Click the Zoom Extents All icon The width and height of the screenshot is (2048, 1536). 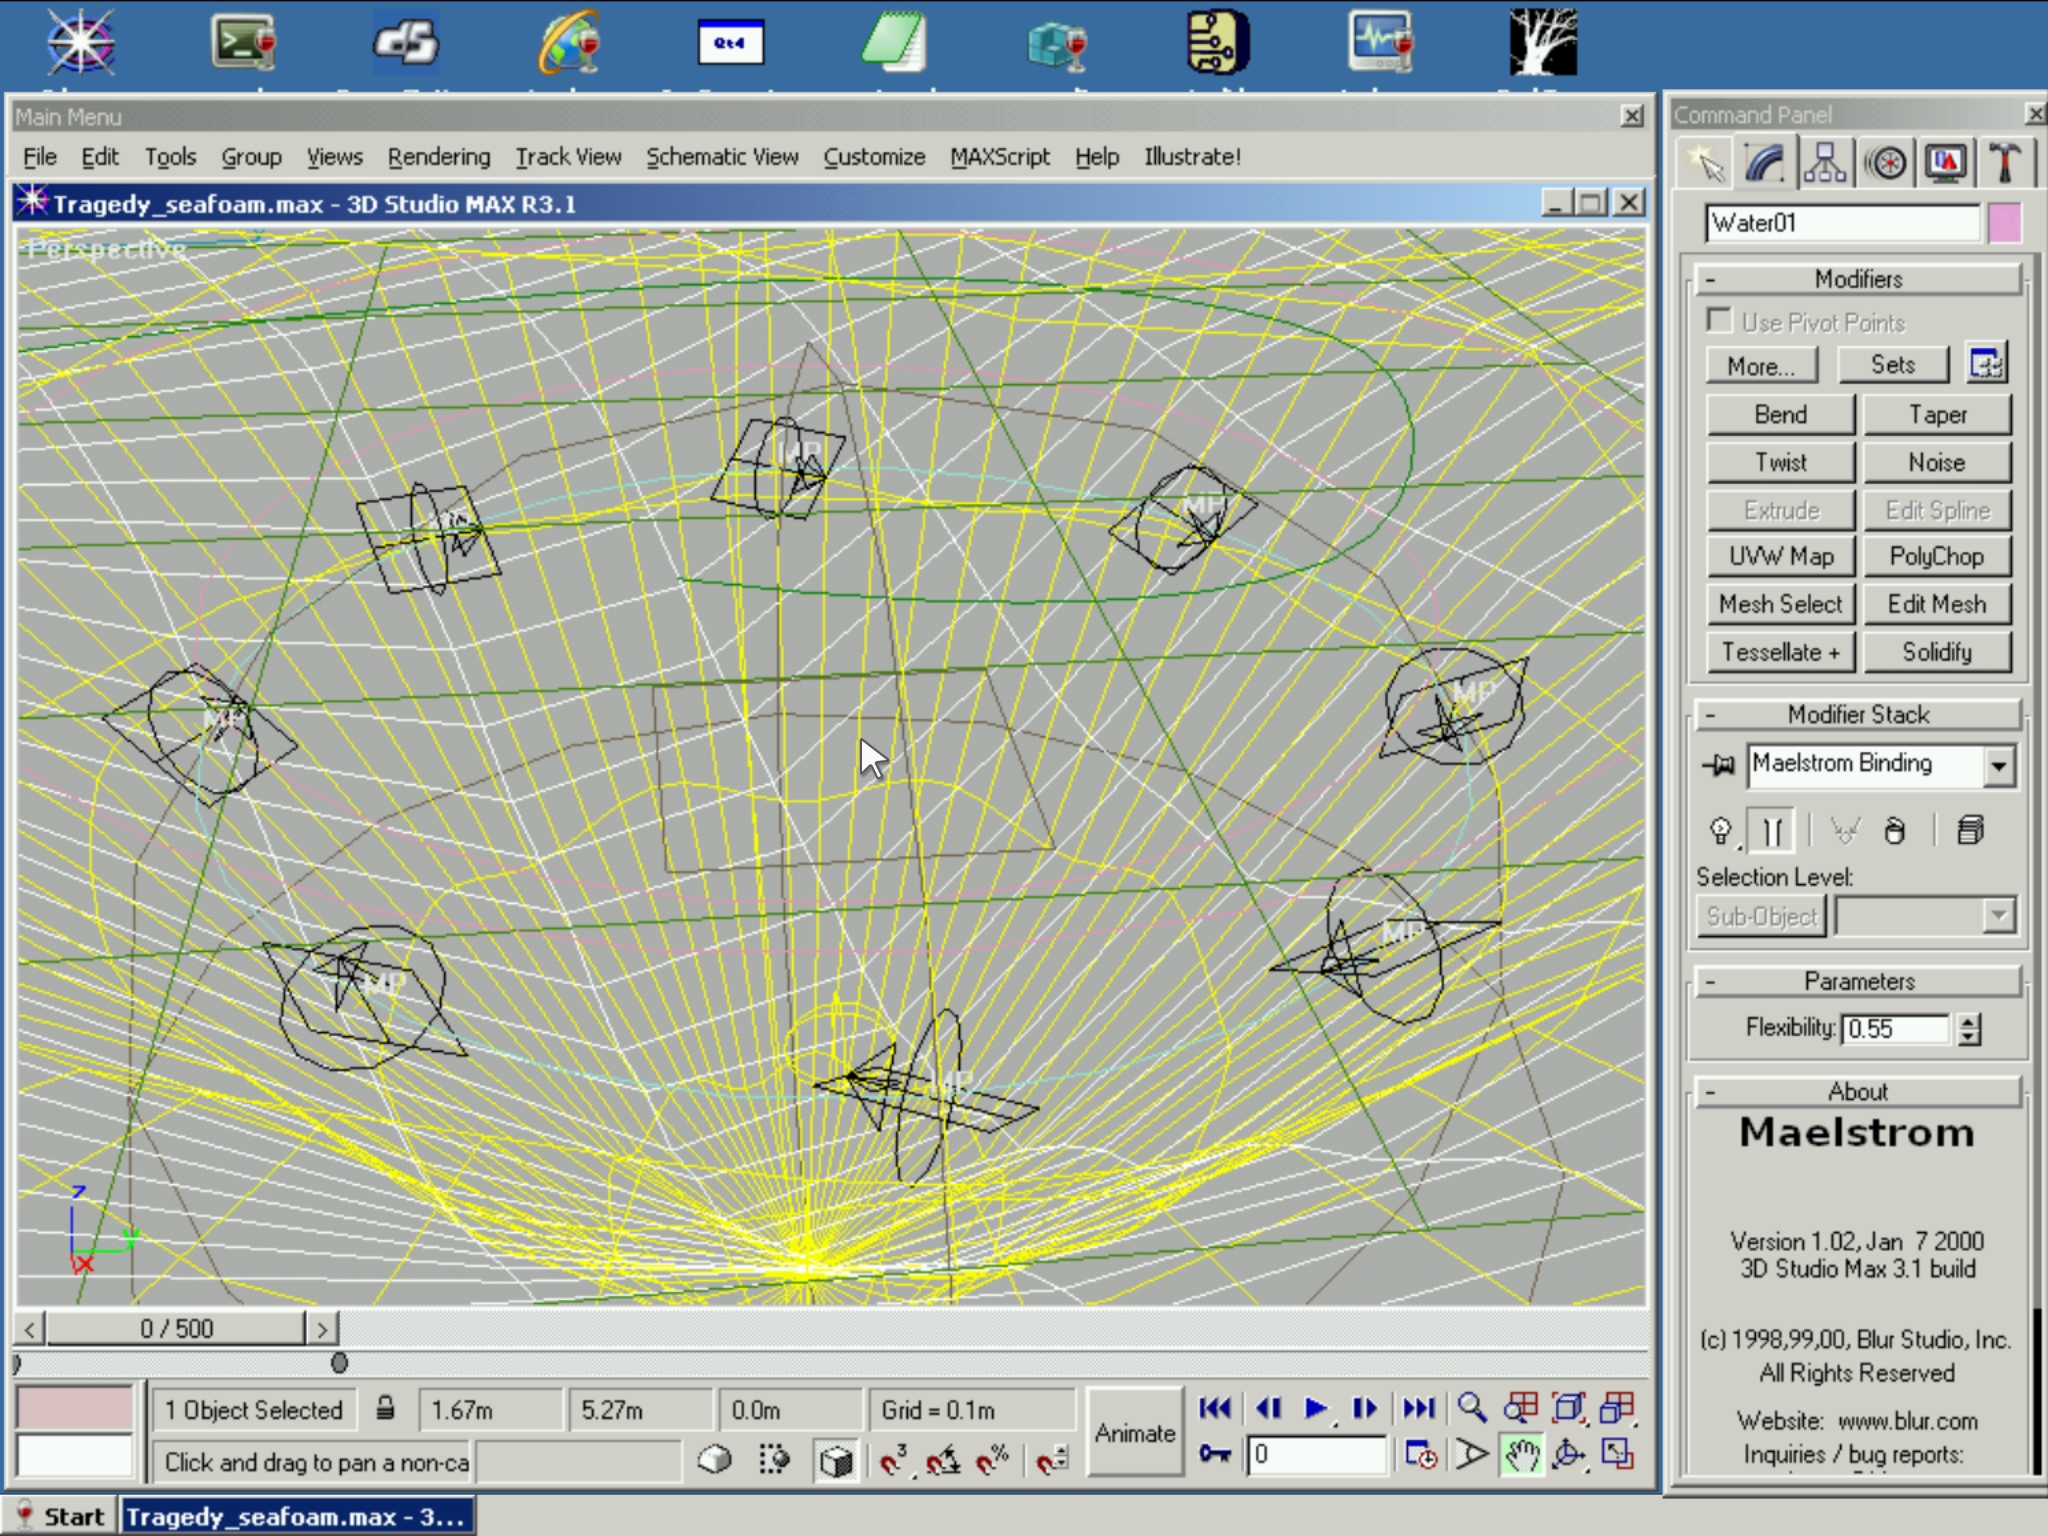pos(1617,1409)
